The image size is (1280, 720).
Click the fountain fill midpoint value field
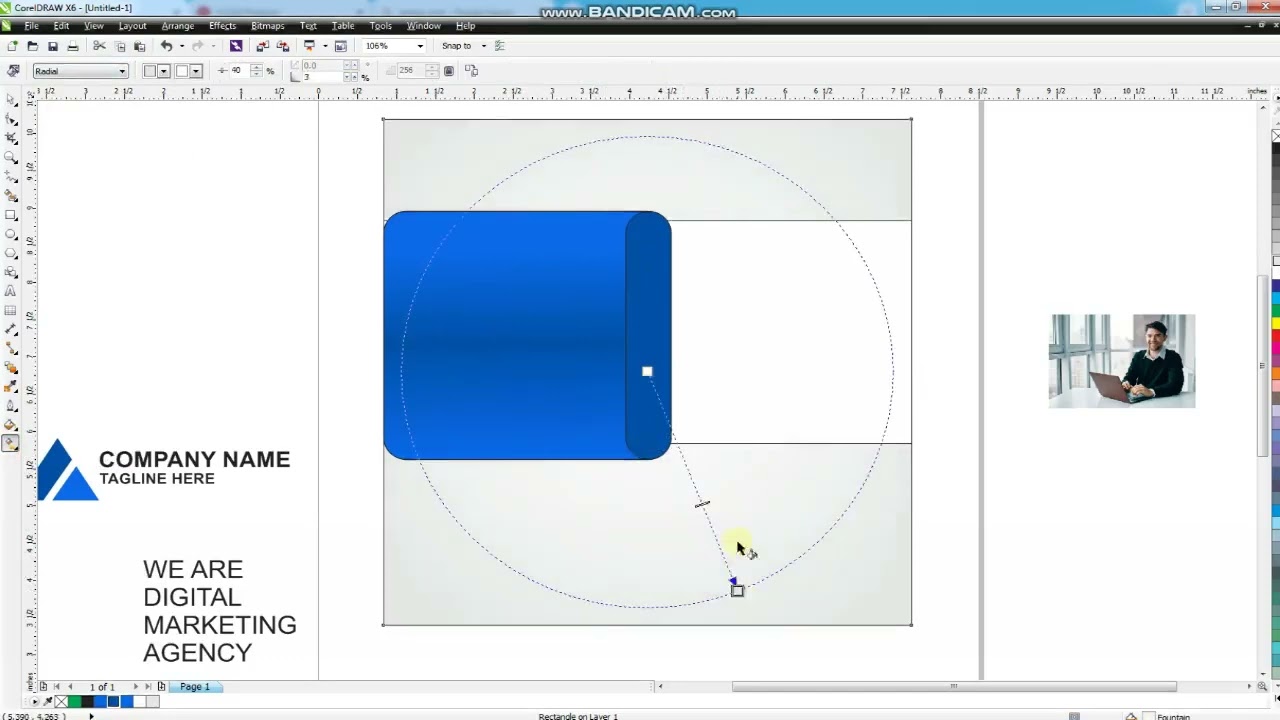tap(239, 71)
